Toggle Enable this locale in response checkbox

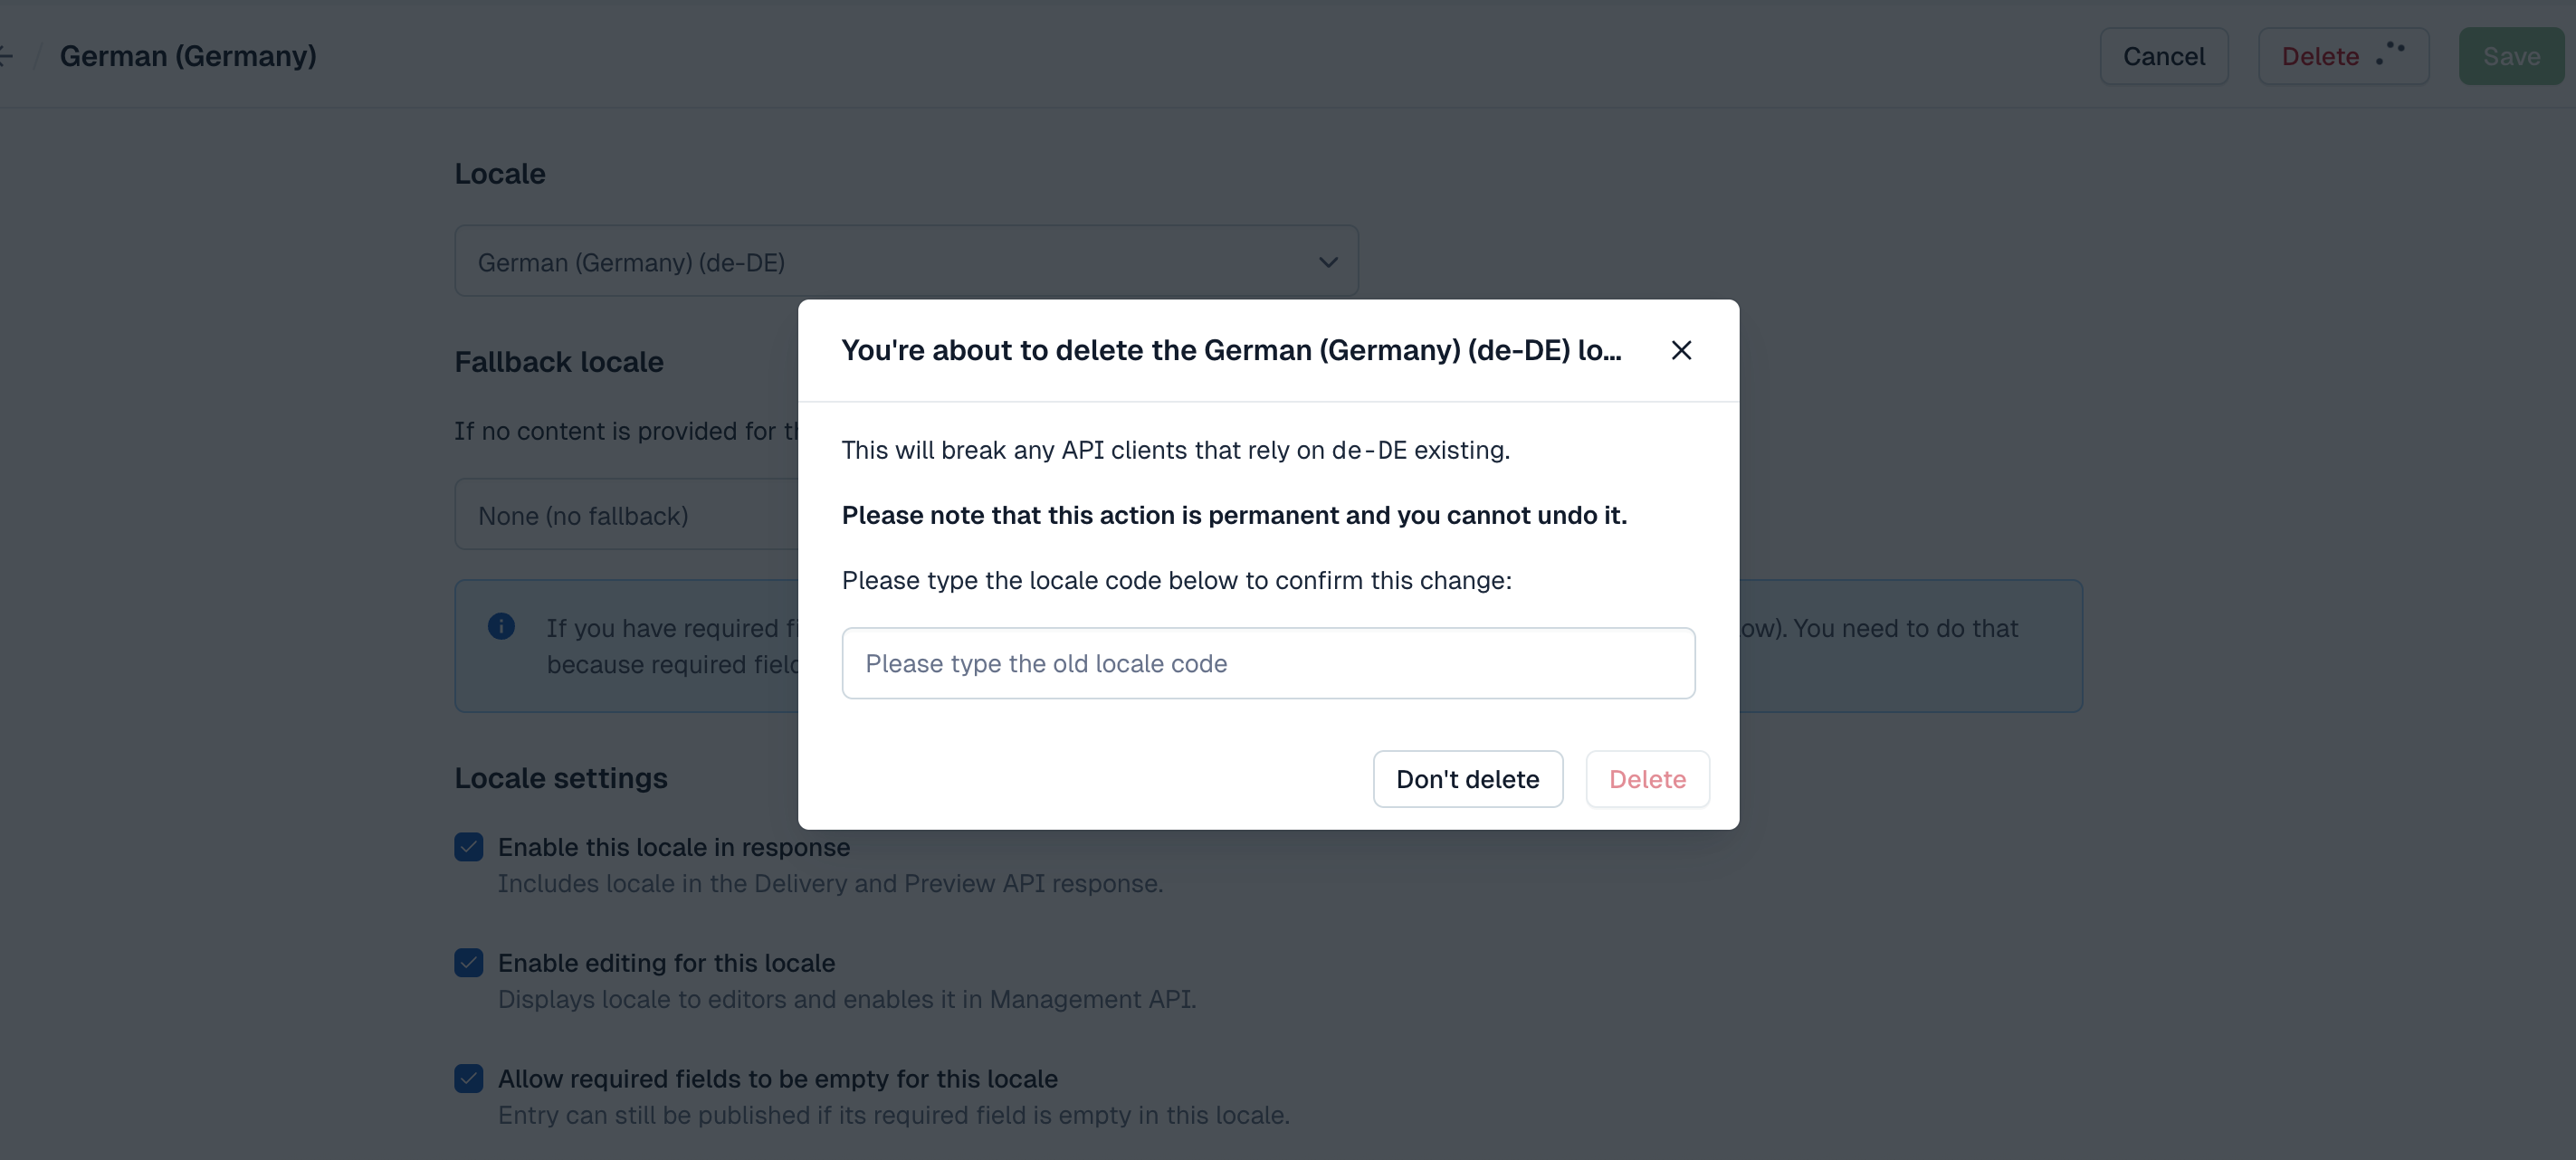click(469, 847)
